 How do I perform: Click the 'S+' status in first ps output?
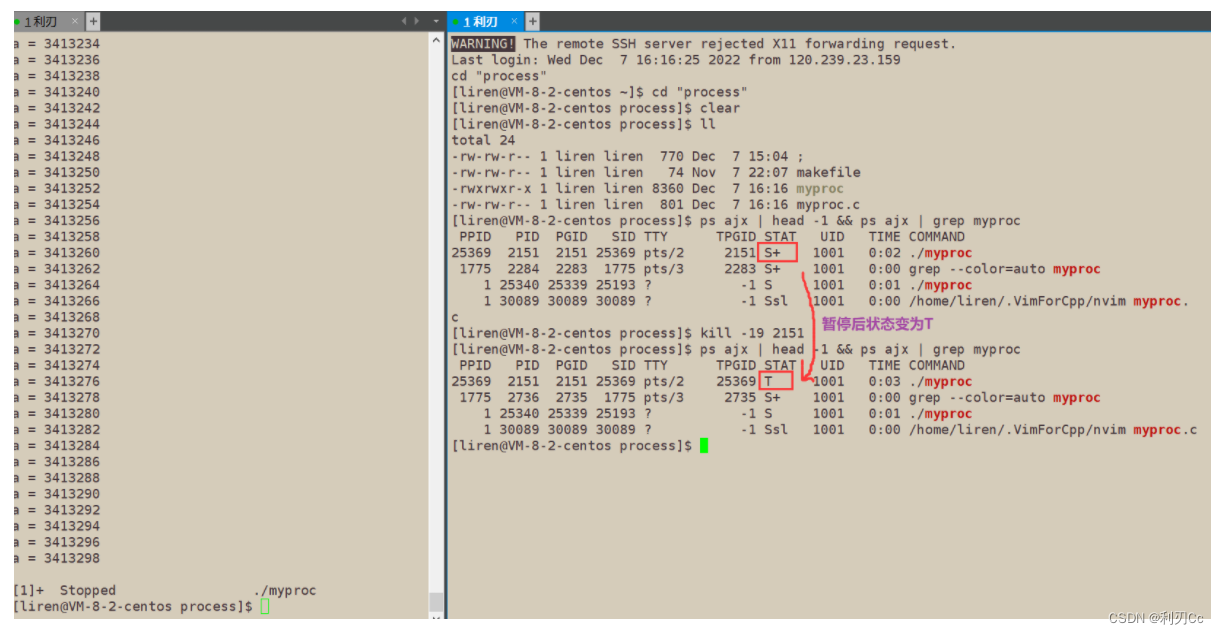772,253
